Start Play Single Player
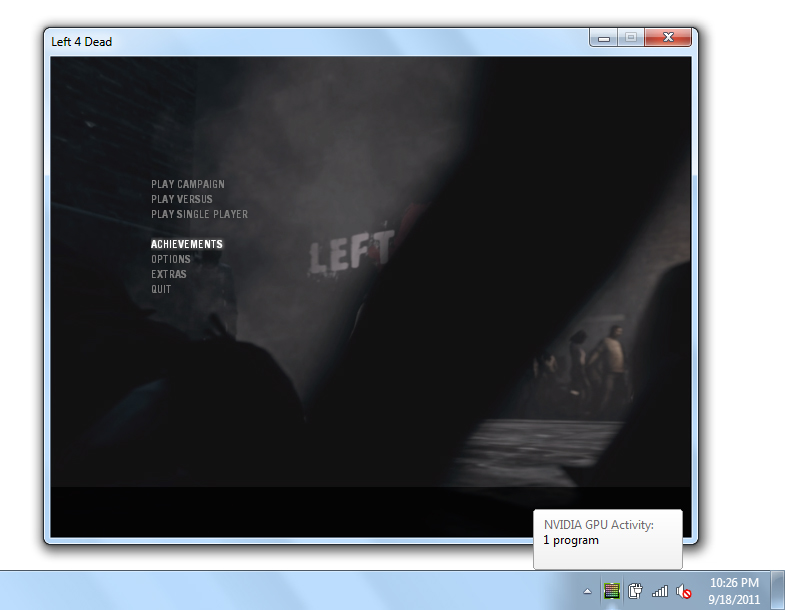The image size is (785, 610). [x=199, y=214]
